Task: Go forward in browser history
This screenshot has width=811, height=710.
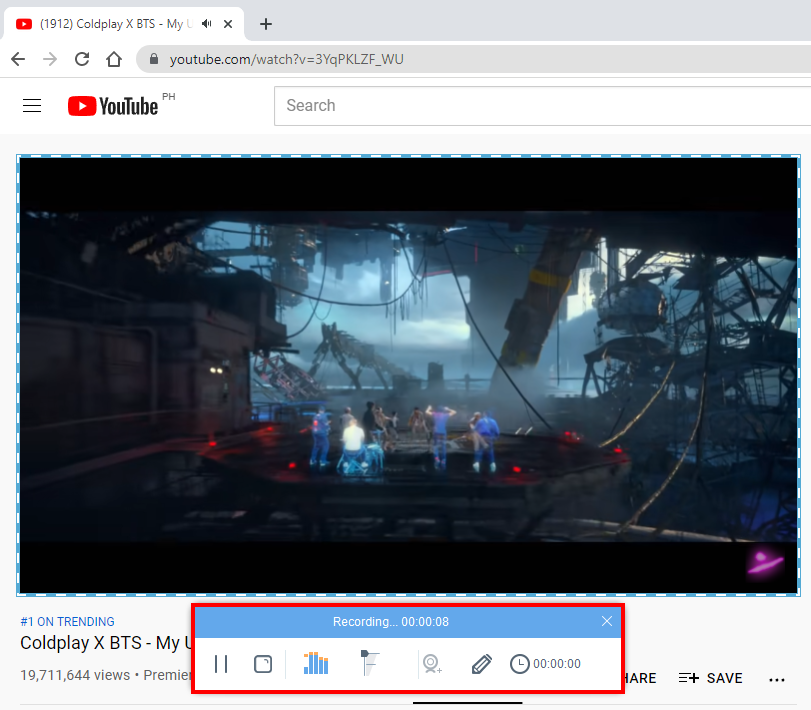Action: tap(50, 59)
